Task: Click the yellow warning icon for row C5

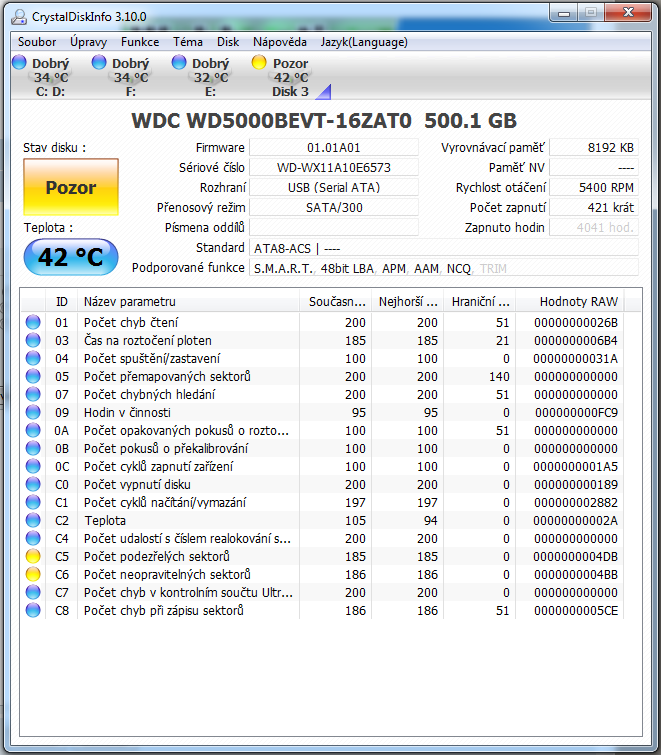Action: (33, 556)
